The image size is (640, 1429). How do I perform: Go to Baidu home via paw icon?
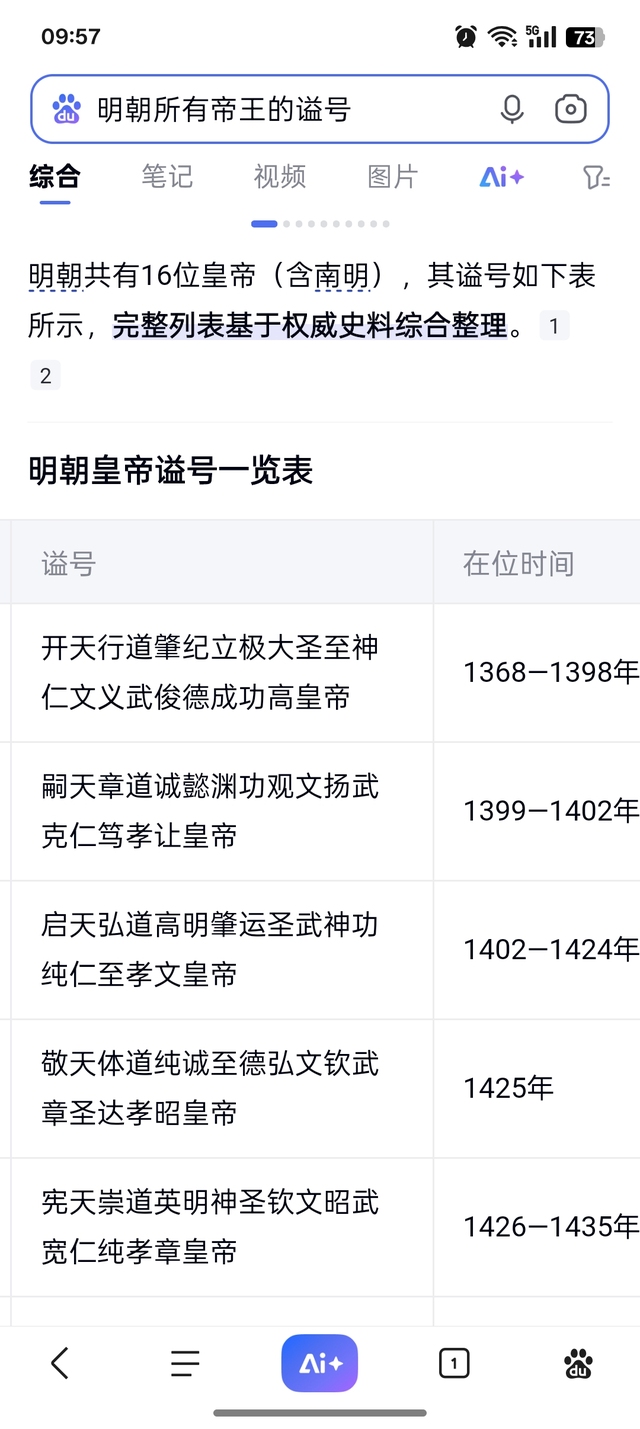coord(578,1363)
